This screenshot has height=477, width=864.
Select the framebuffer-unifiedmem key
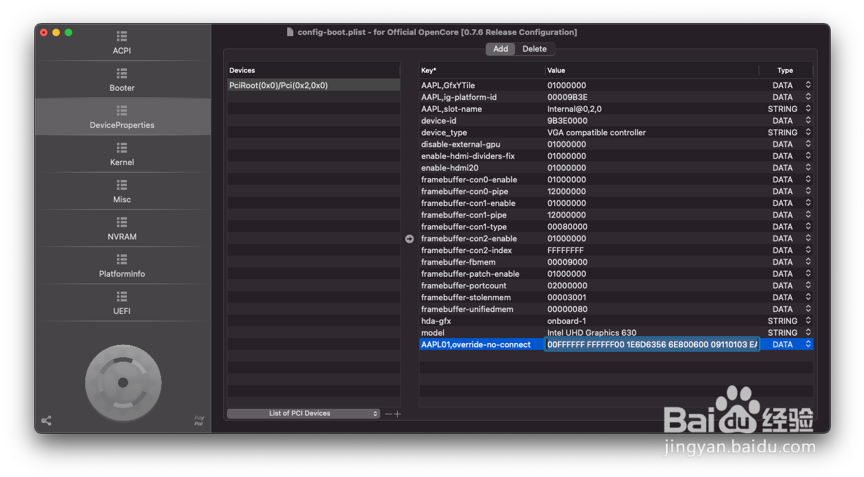467,309
